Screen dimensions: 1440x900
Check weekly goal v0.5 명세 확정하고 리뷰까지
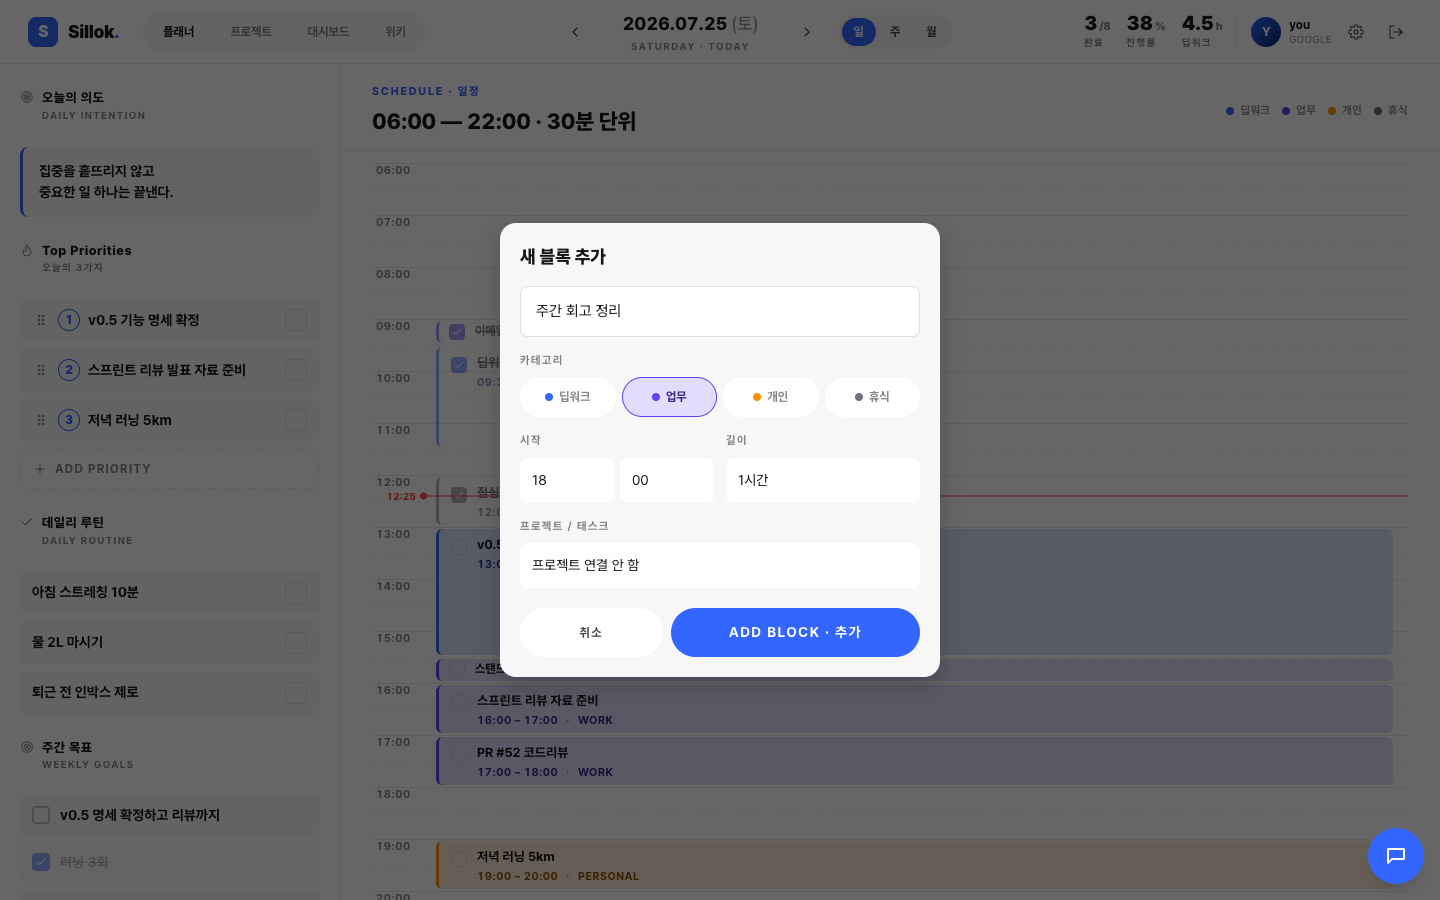(x=41, y=815)
